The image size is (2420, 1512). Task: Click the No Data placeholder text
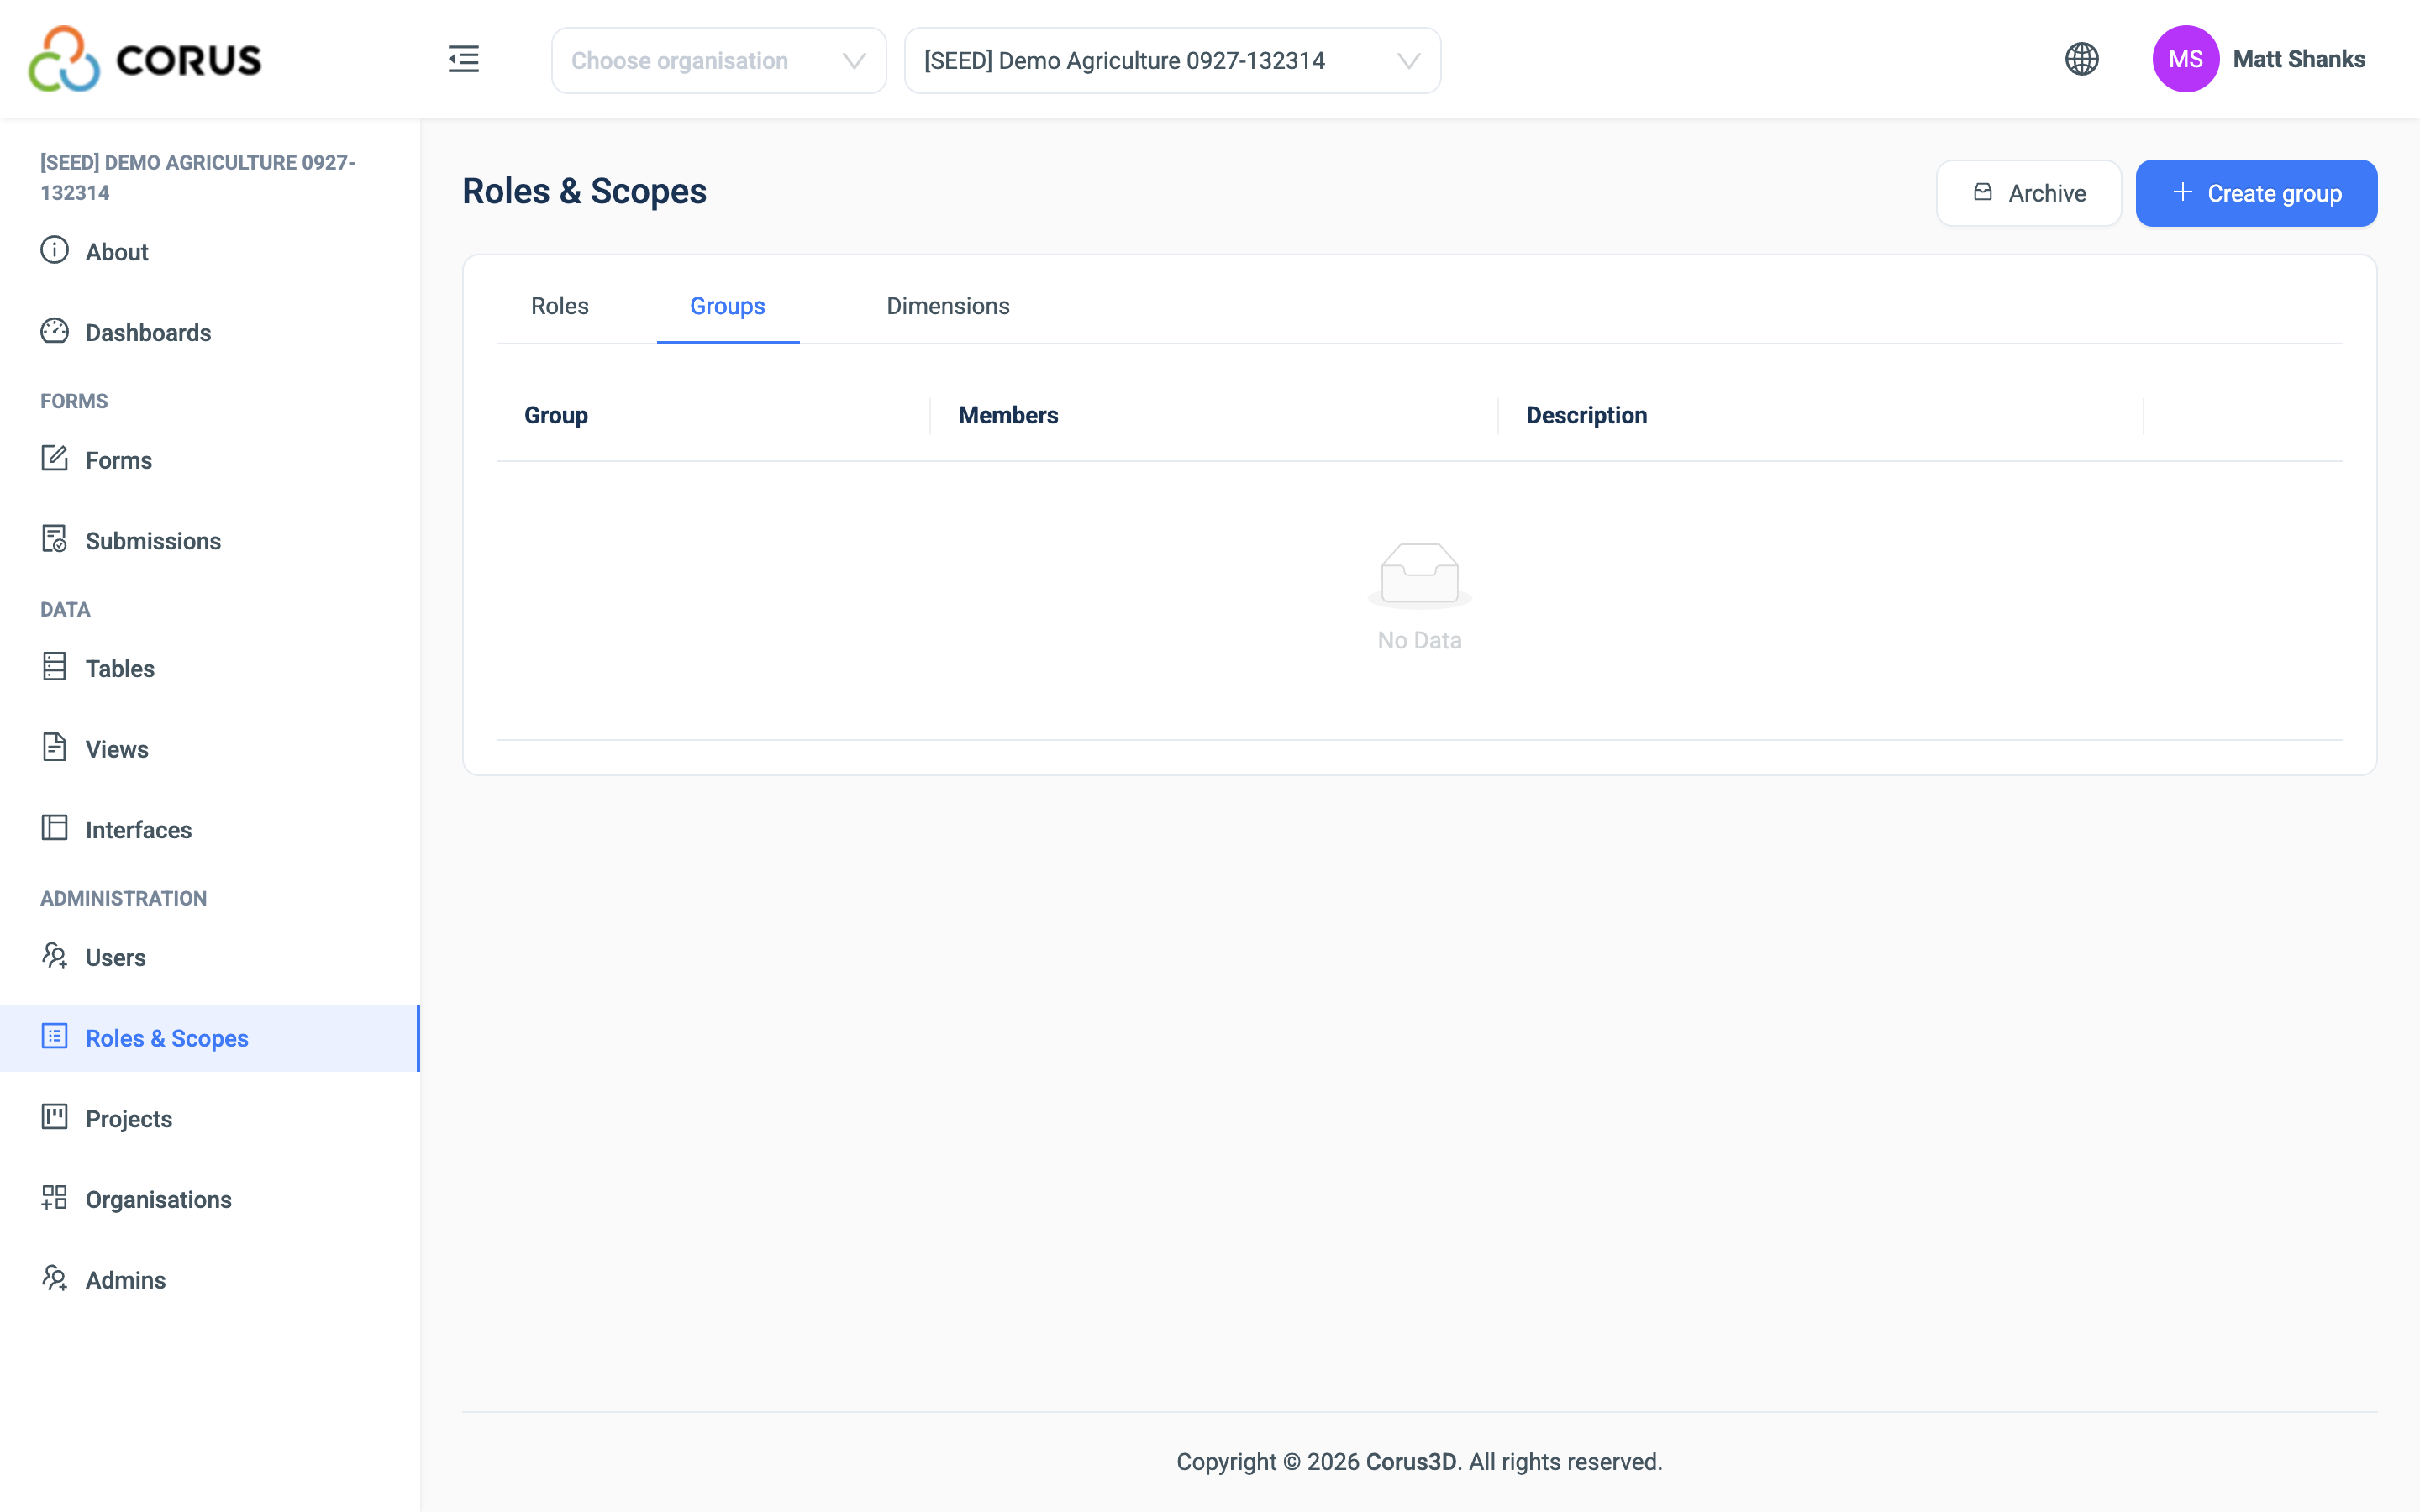[1419, 640]
